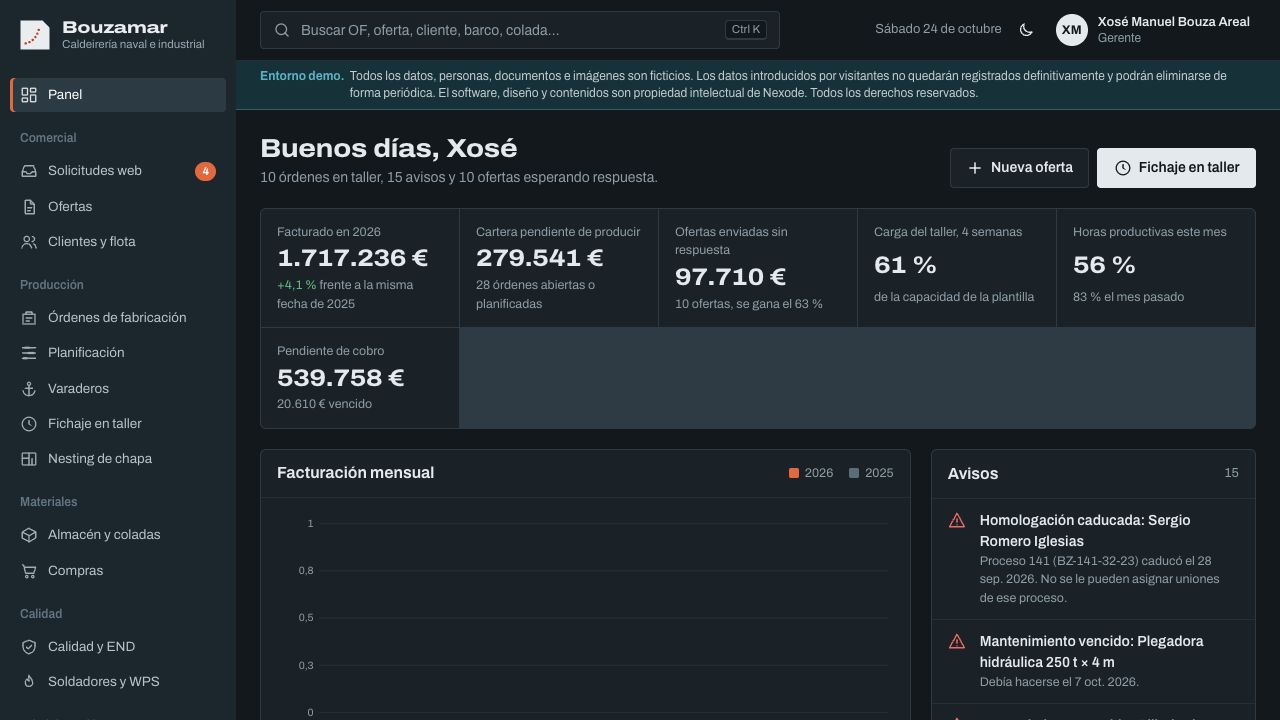The height and width of the screenshot is (720, 1280).
Task: Click the Planificación bars icon
Action: coord(29,353)
